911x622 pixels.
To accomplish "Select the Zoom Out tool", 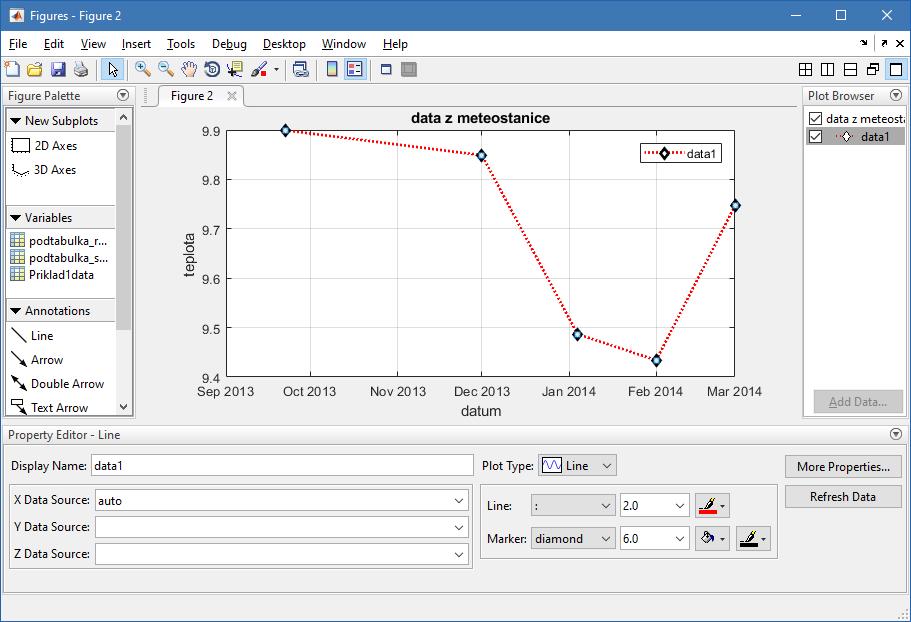I will (166, 70).
